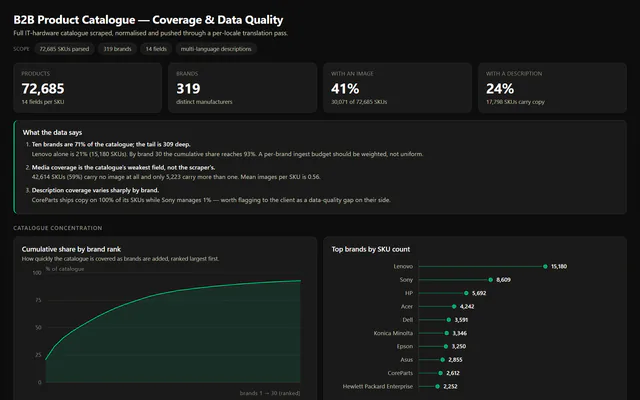Select the With an image 41% card
Viewport: 640px width, 400px height.
tap(397, 88)
